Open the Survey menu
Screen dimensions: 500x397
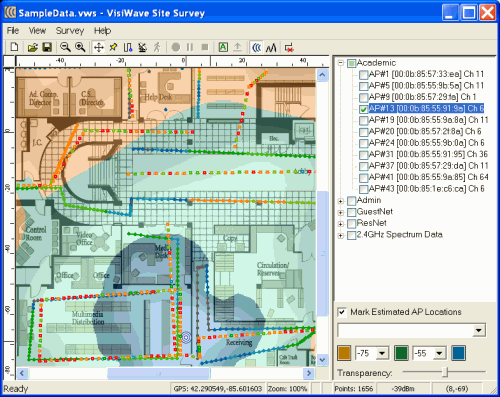tap(70, 31)
